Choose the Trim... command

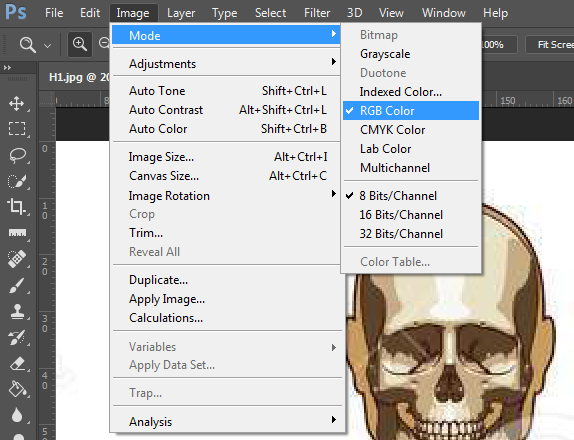tap(226, 232)
